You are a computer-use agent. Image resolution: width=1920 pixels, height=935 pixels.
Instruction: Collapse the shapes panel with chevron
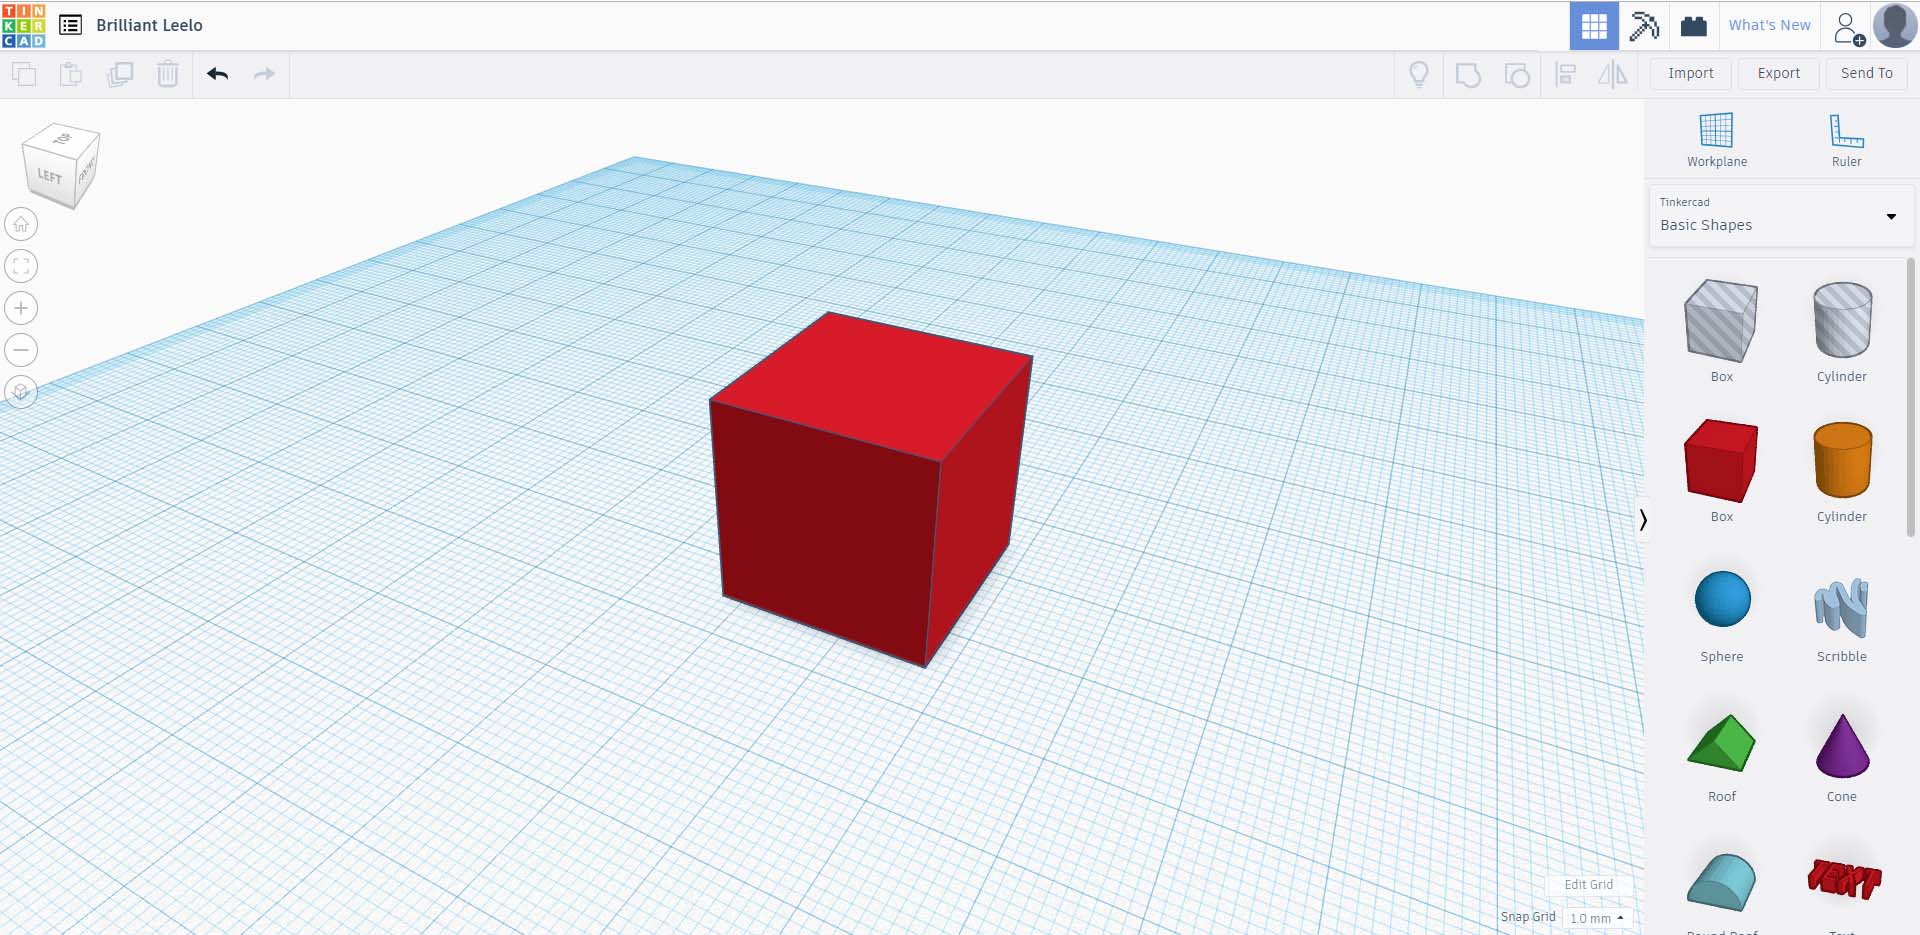1642,519
